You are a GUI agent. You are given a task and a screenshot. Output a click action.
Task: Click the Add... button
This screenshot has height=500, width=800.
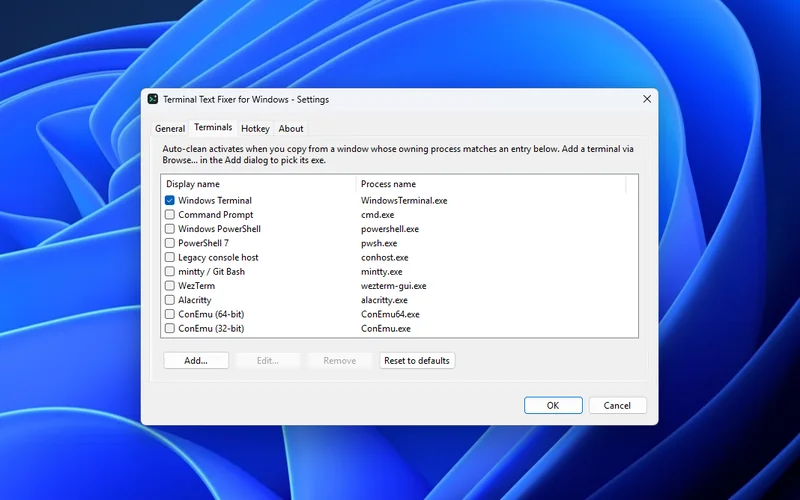coord(196,361)
